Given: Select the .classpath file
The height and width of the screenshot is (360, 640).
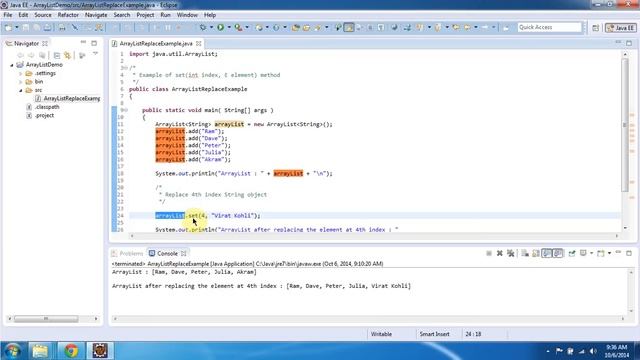Looking at the screenshot, I should [43, 107].
